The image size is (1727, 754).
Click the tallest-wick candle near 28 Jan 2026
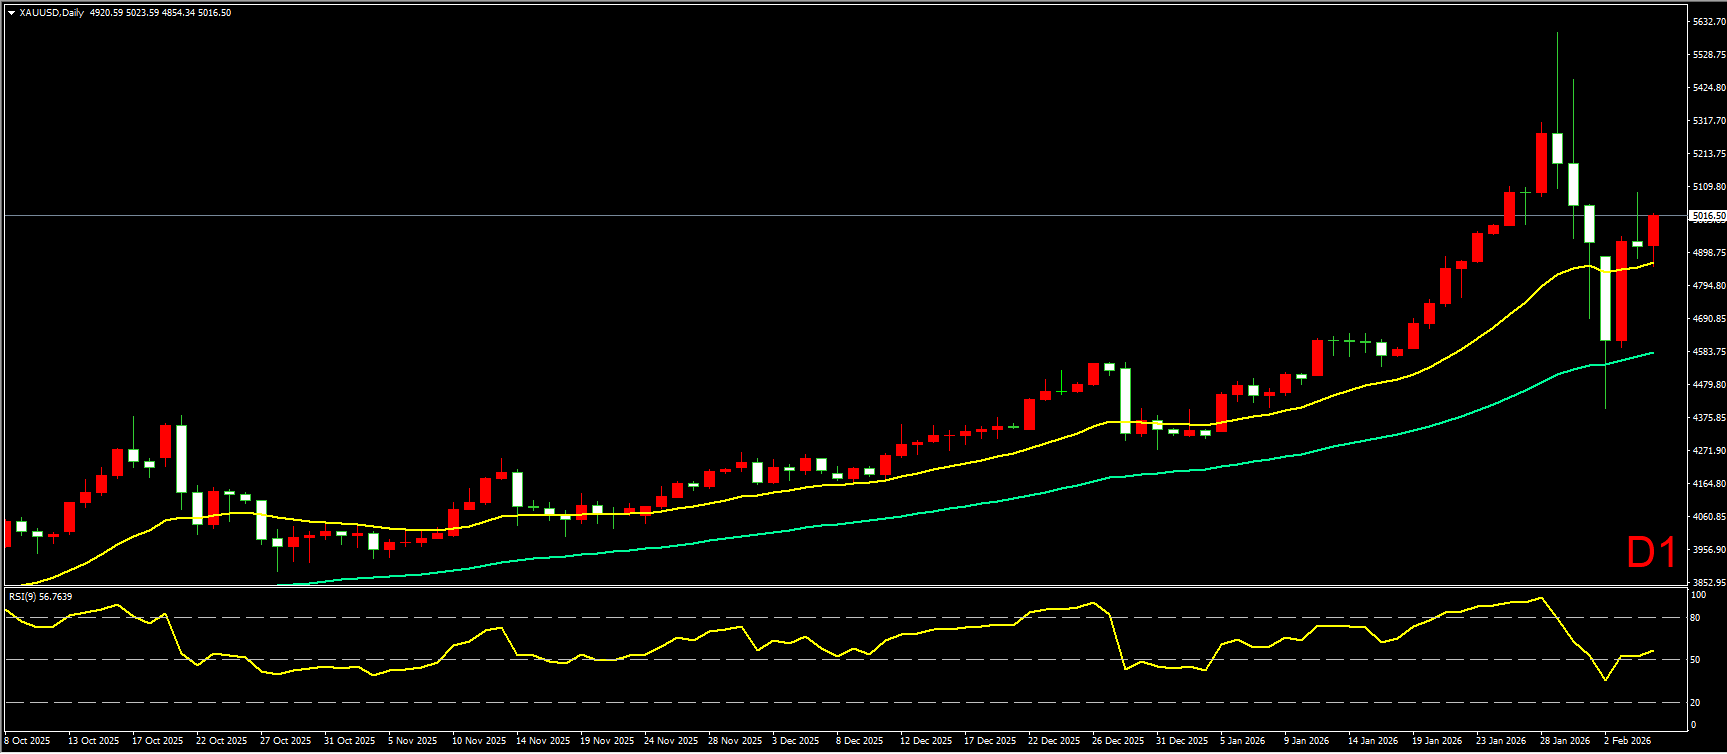point(1557,148)
